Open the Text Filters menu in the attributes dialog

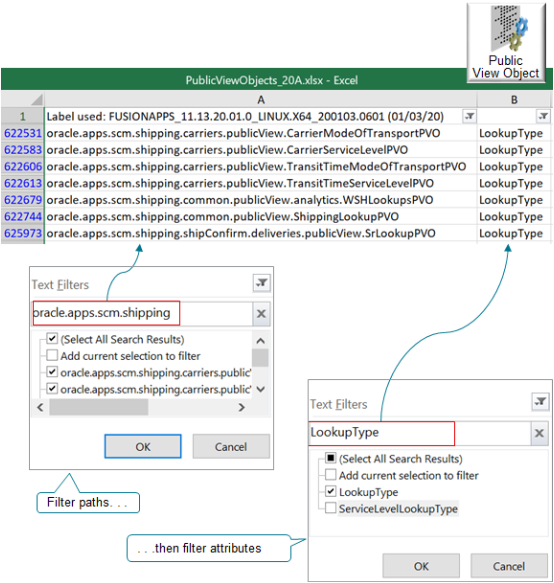[339, 404]
